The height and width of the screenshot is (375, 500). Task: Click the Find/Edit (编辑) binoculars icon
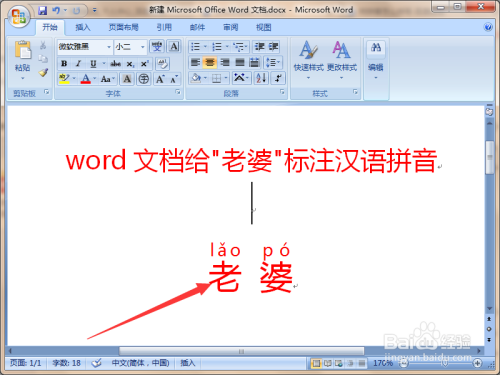(x=376, y=47)
